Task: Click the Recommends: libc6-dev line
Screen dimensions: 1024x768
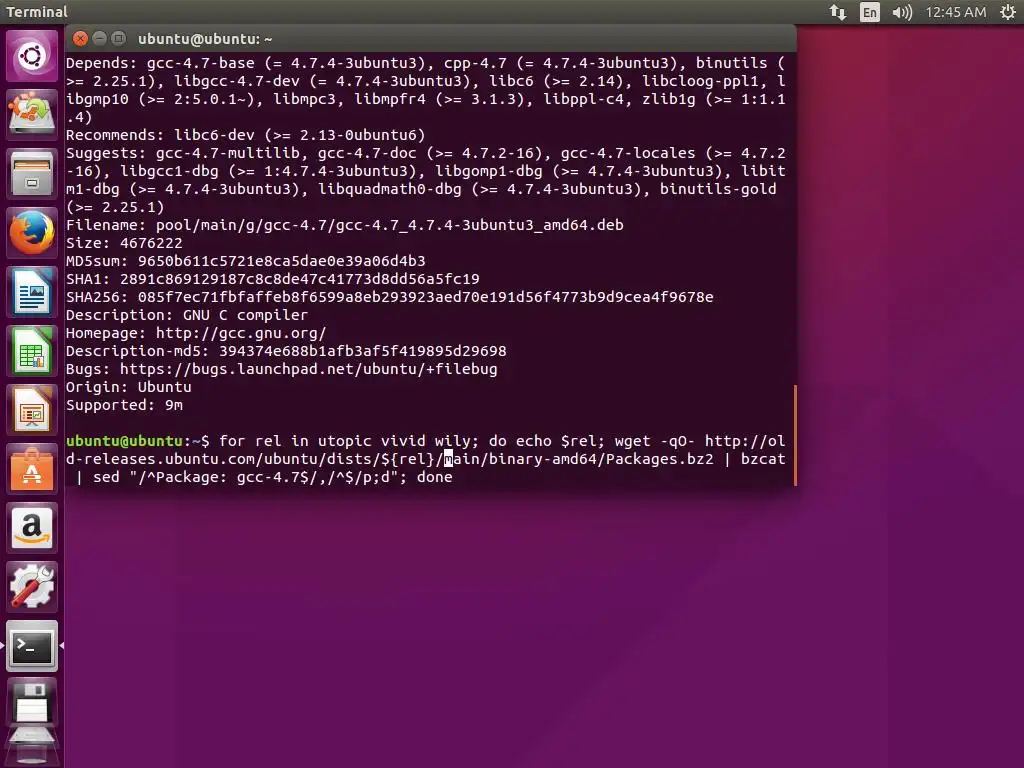Action: coord(246,135)
